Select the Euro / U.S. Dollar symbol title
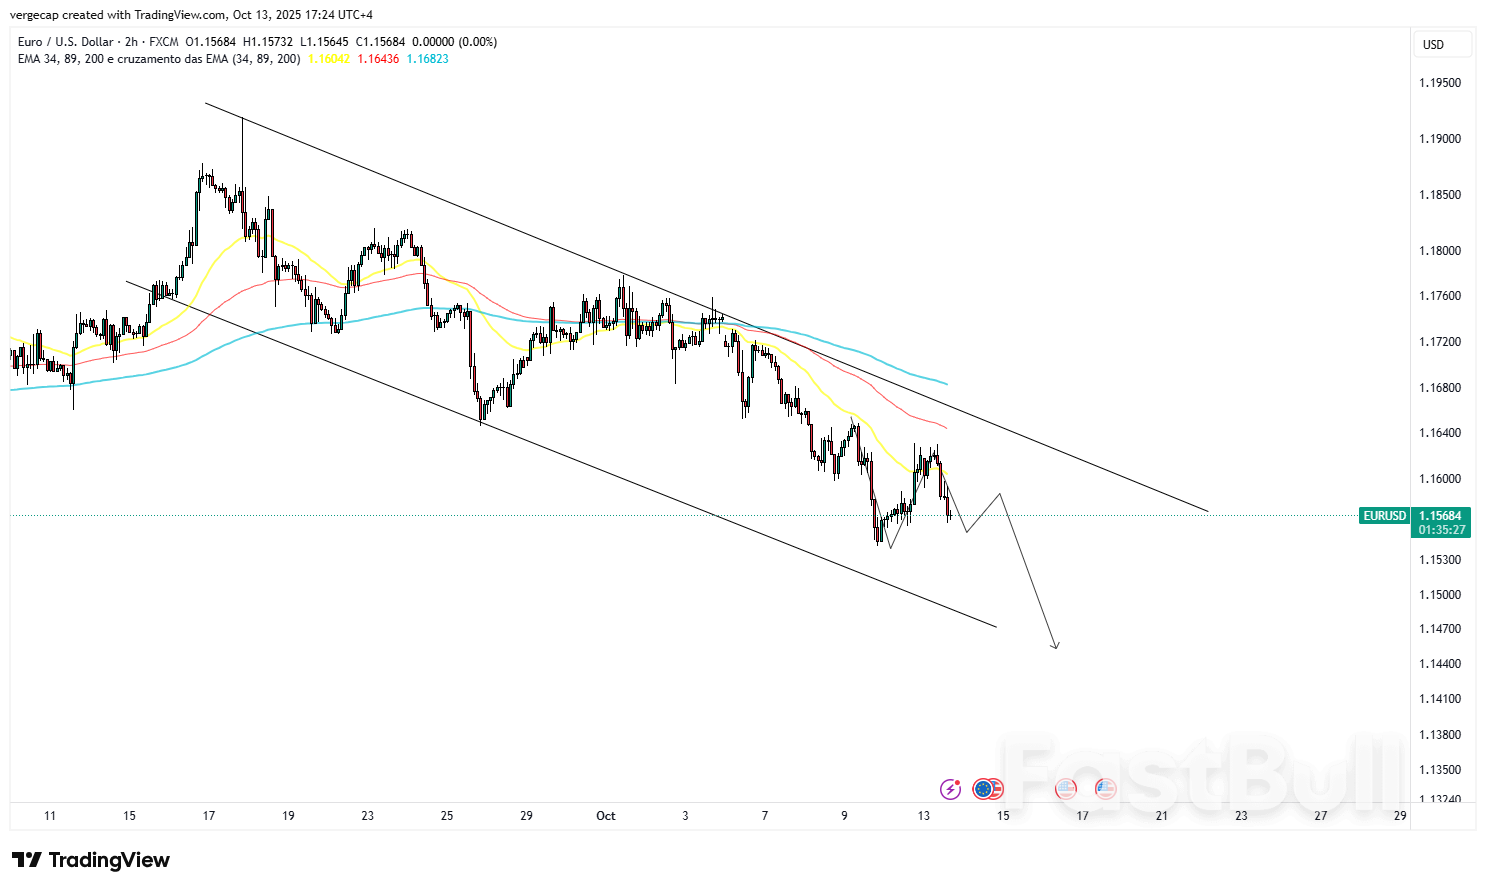Viewport: 1486px width, 890px height. click(x=66, y=42)
